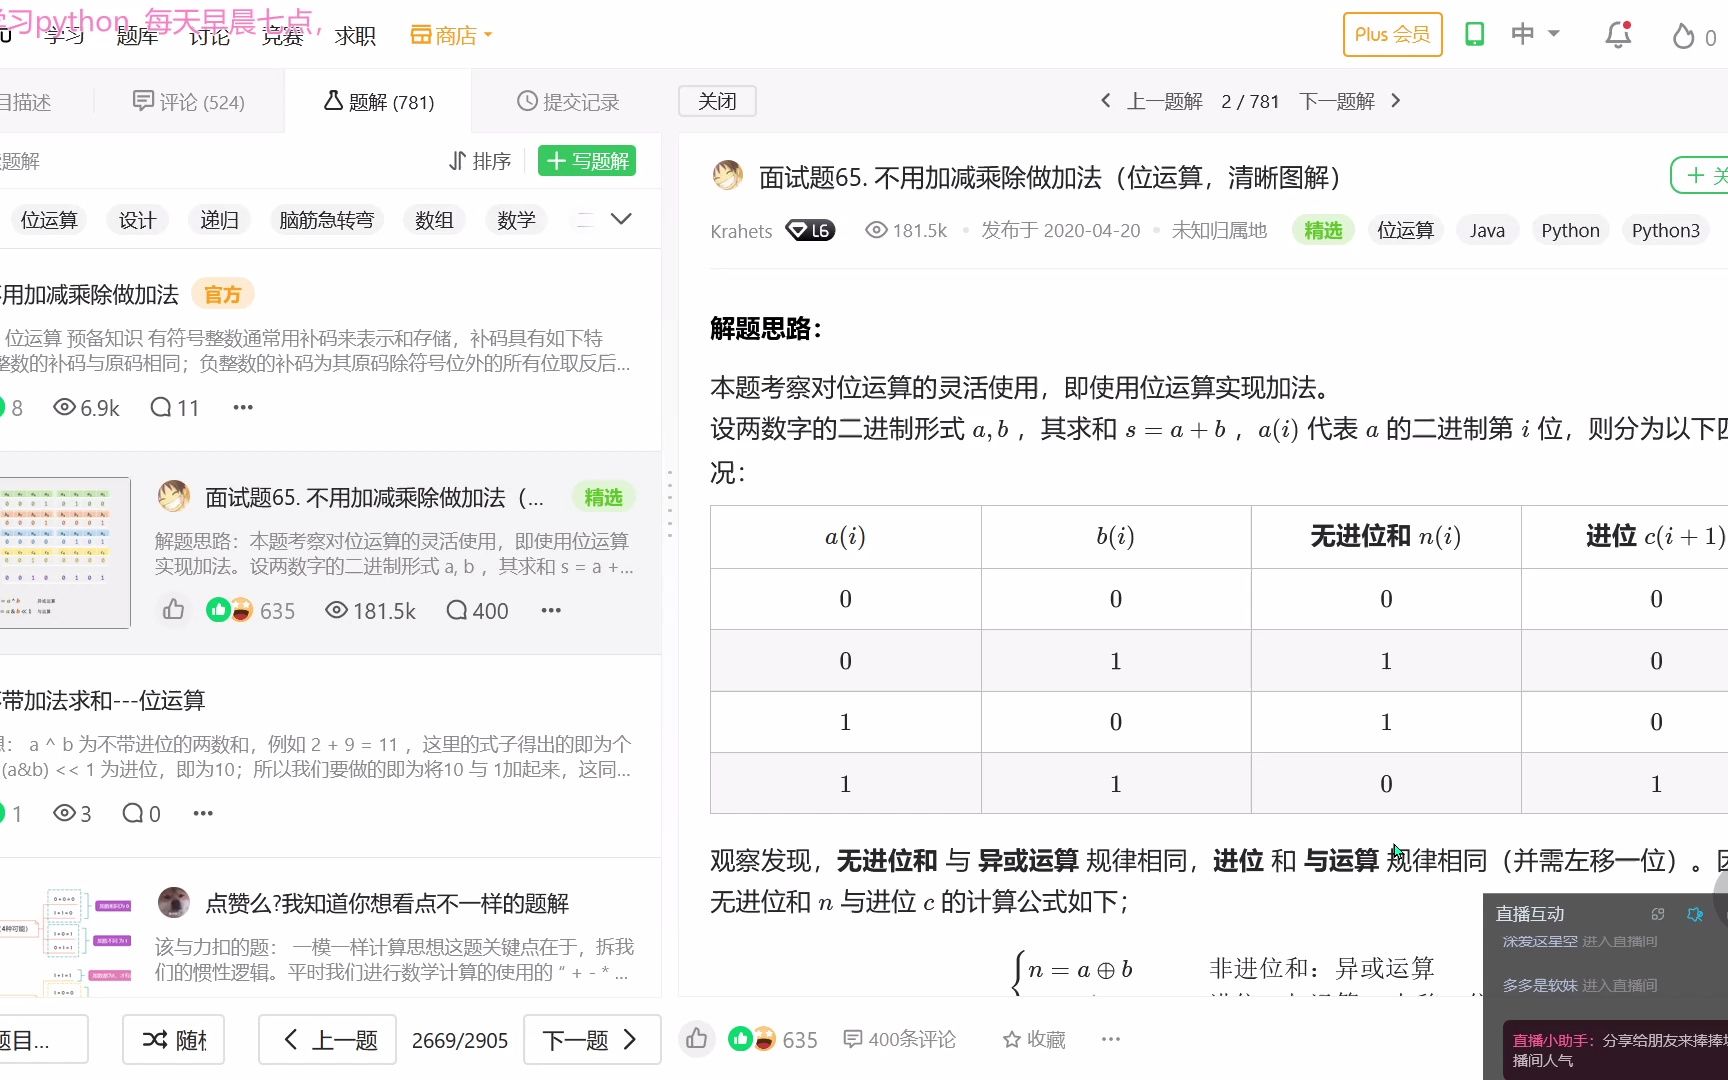This screenshot has width=1728, height=1080.
Task: Toggle the 脑筋急转弯 filter tag
Action: [x=326, y=219]
